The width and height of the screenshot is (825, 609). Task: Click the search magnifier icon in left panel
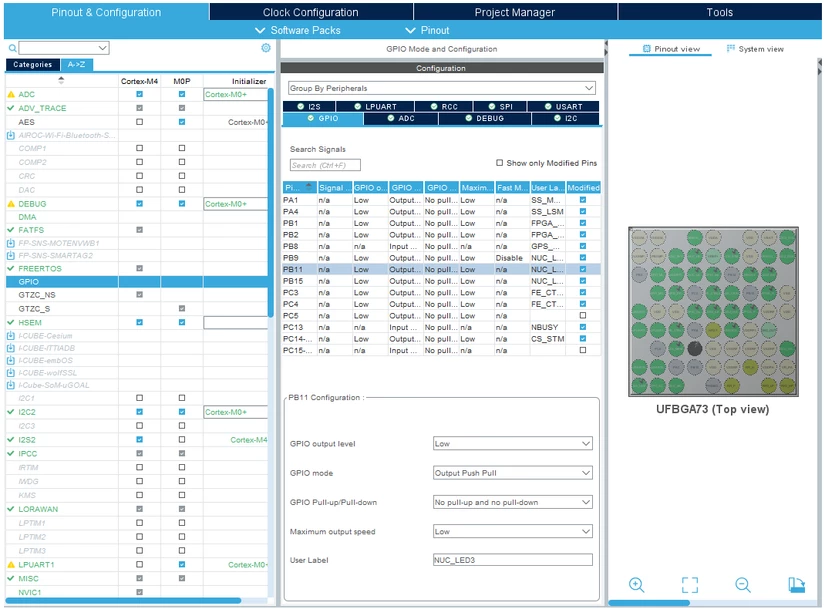pyautogui.click(x=12, y=48)
